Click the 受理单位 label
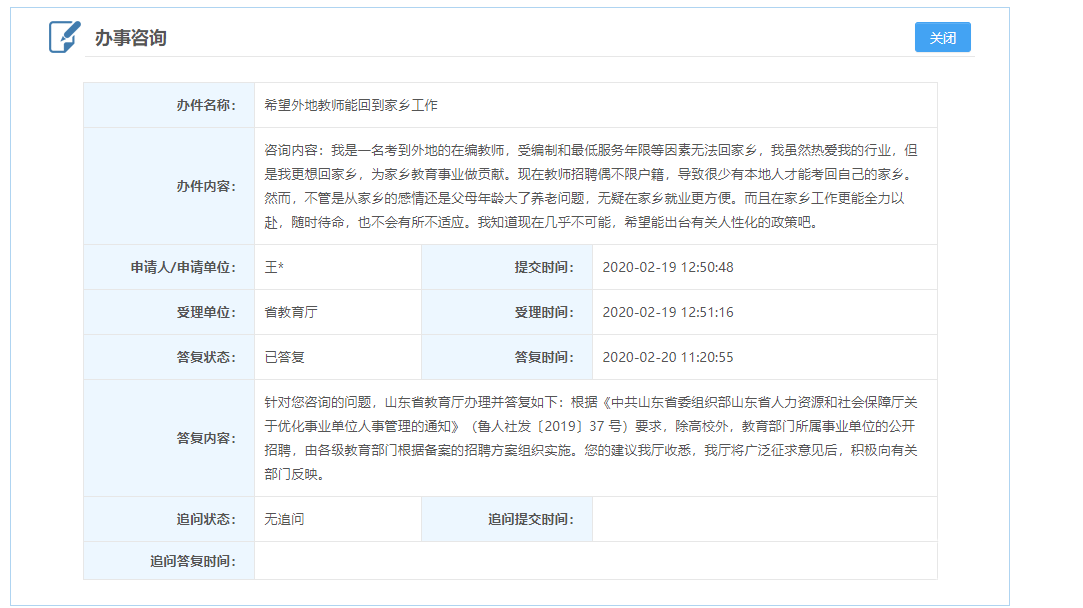Viewport: 1083px width, 608px height. pos(206,312)
